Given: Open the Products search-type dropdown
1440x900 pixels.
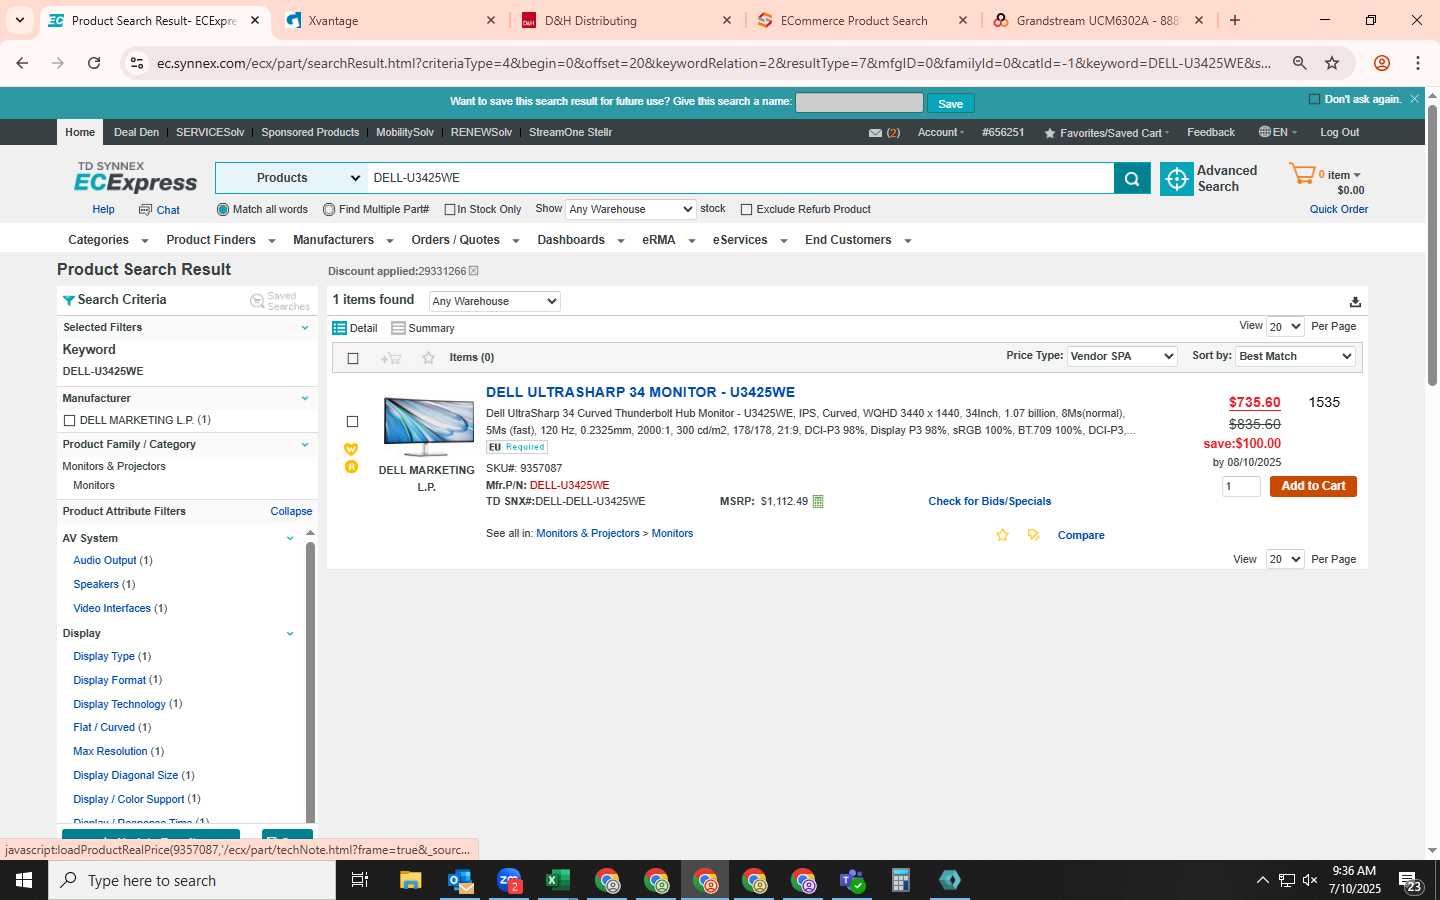Looking at the screenshot, I should [292, 178].
